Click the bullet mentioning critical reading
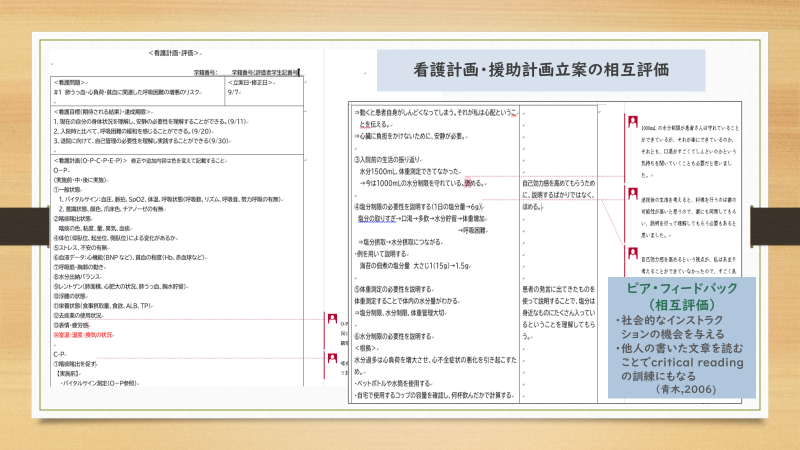This screenshot has height=450, width=800. [679, 362]
